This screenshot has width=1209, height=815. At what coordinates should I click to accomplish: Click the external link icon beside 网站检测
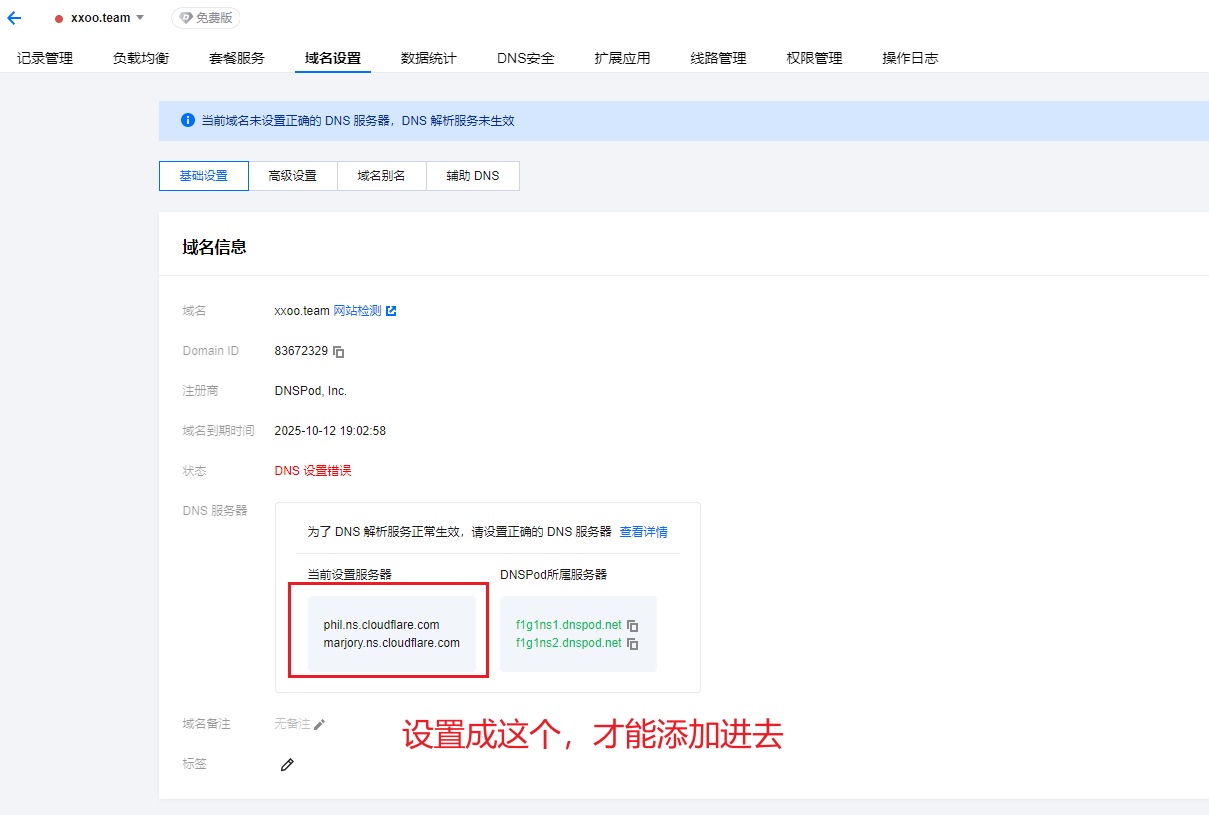click(391, 311)
